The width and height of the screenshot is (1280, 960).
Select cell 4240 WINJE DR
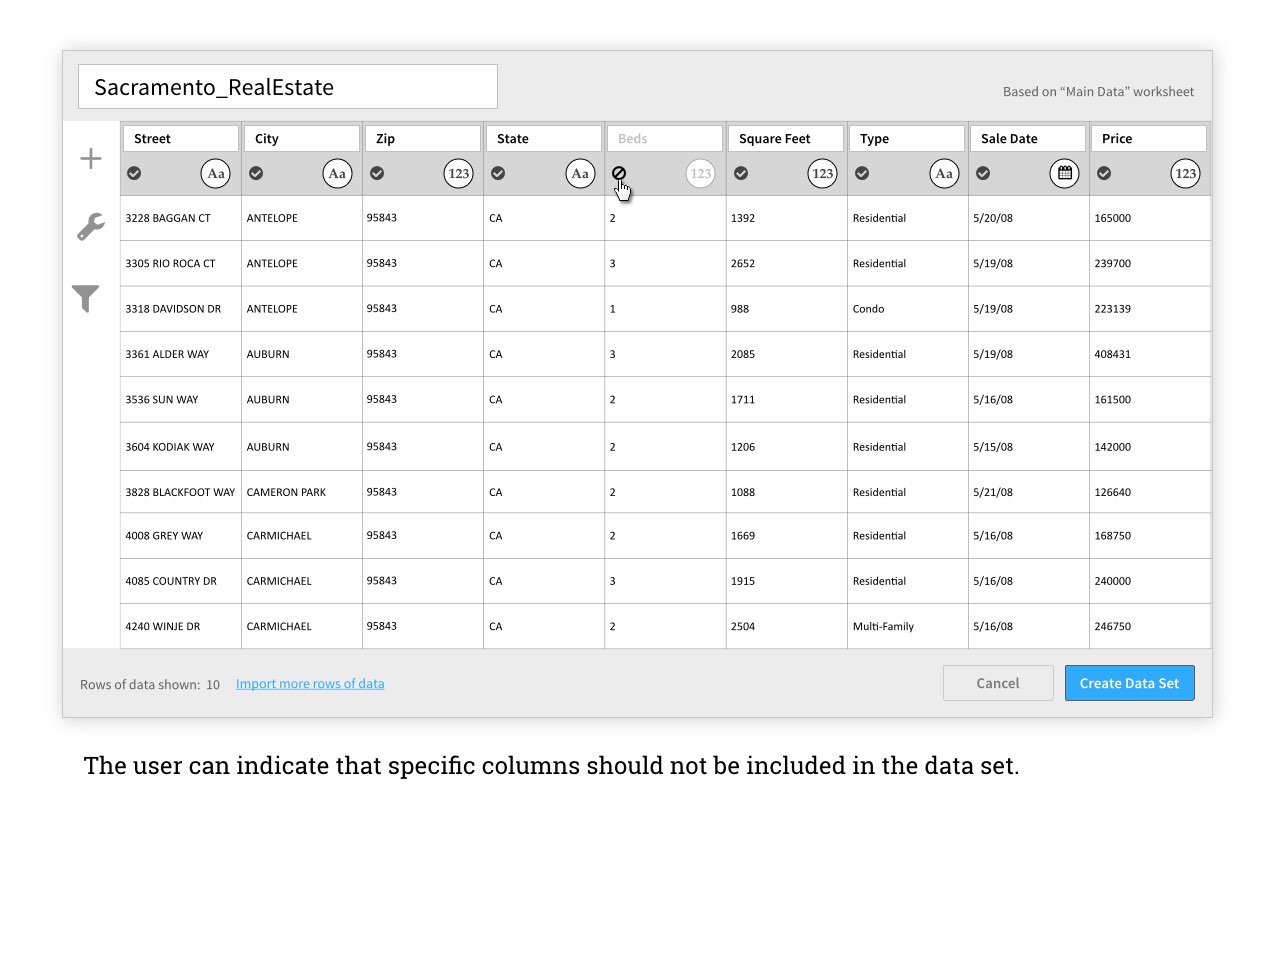(x=181, y=627)
